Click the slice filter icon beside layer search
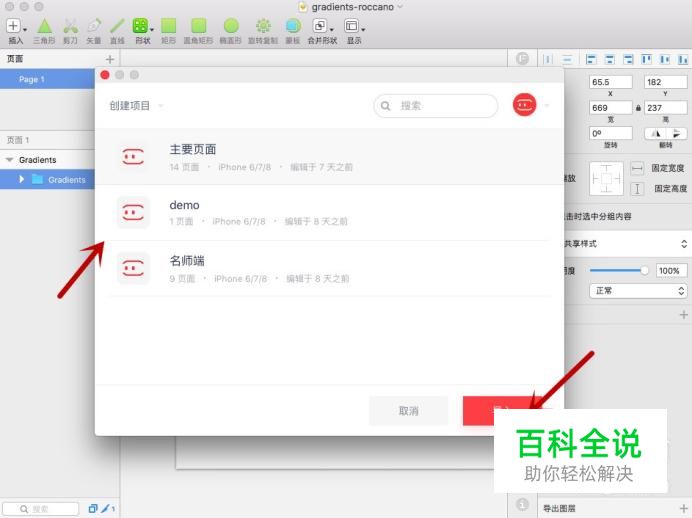Screen dimensions: 692x518 (x=105, y=508)
